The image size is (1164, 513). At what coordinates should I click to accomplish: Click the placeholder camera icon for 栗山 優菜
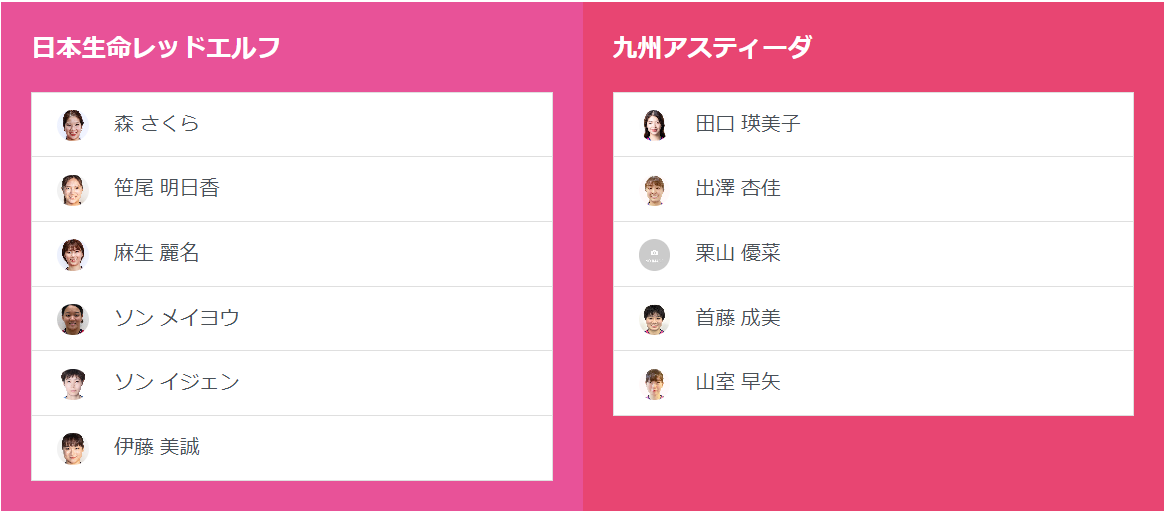(654, 254)
